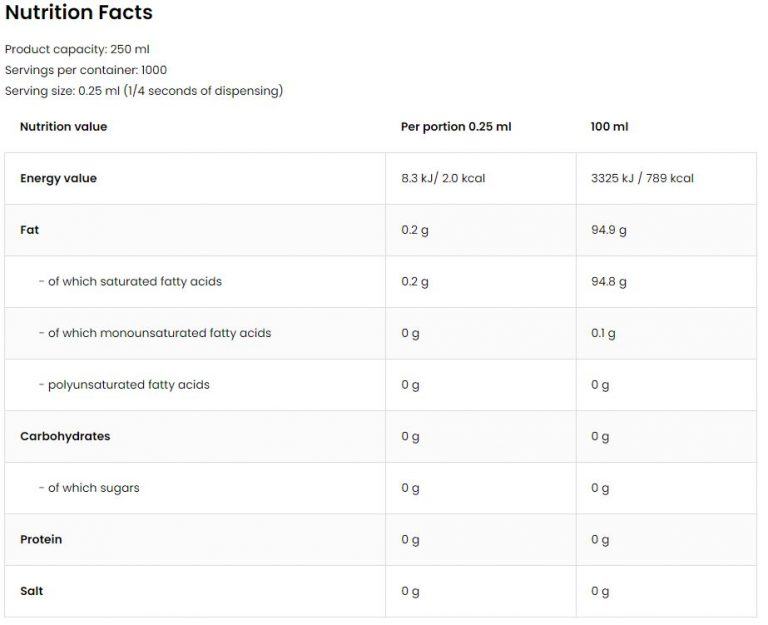Click the Servings per container line
Viewport: 768px width, 625px height.
[86, 70]
